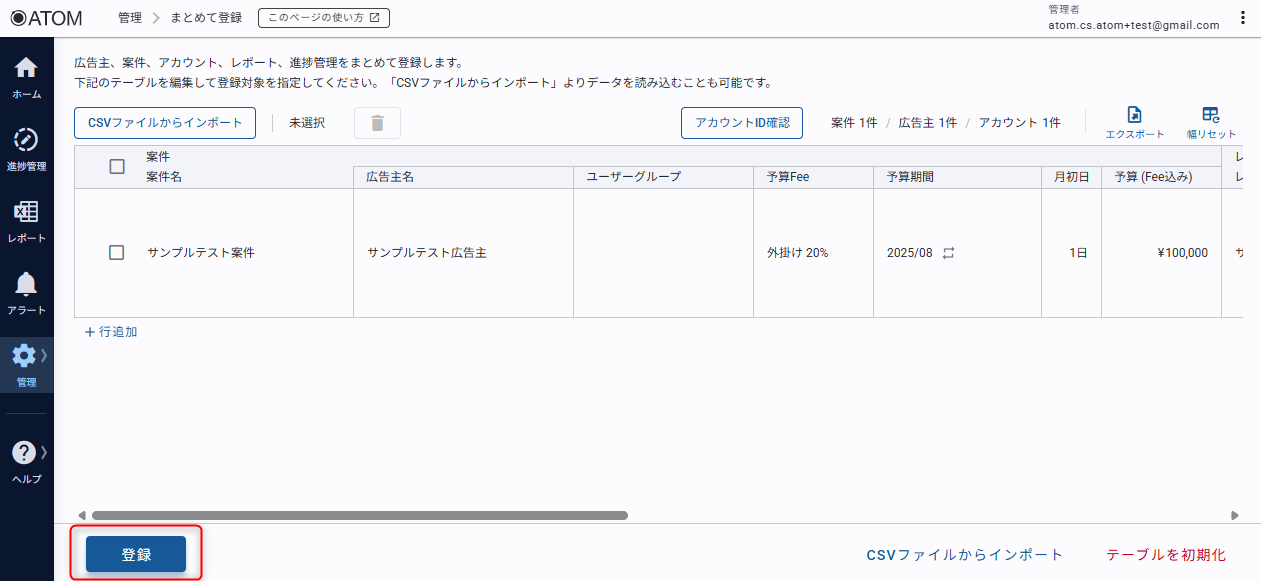This screenshot has width=1261, height=581.
Task: Add a row with ＋行追加
Action: [x=111, y=332]
